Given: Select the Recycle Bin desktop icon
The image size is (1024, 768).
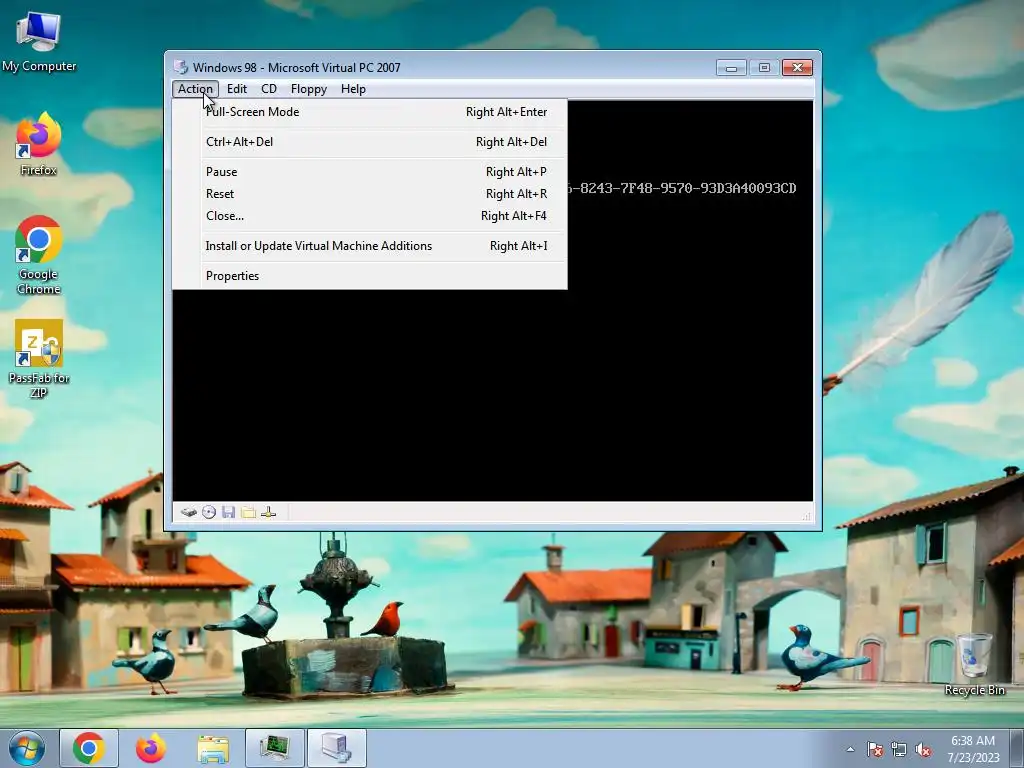Looking at the screenshot, I should [974, 665].
